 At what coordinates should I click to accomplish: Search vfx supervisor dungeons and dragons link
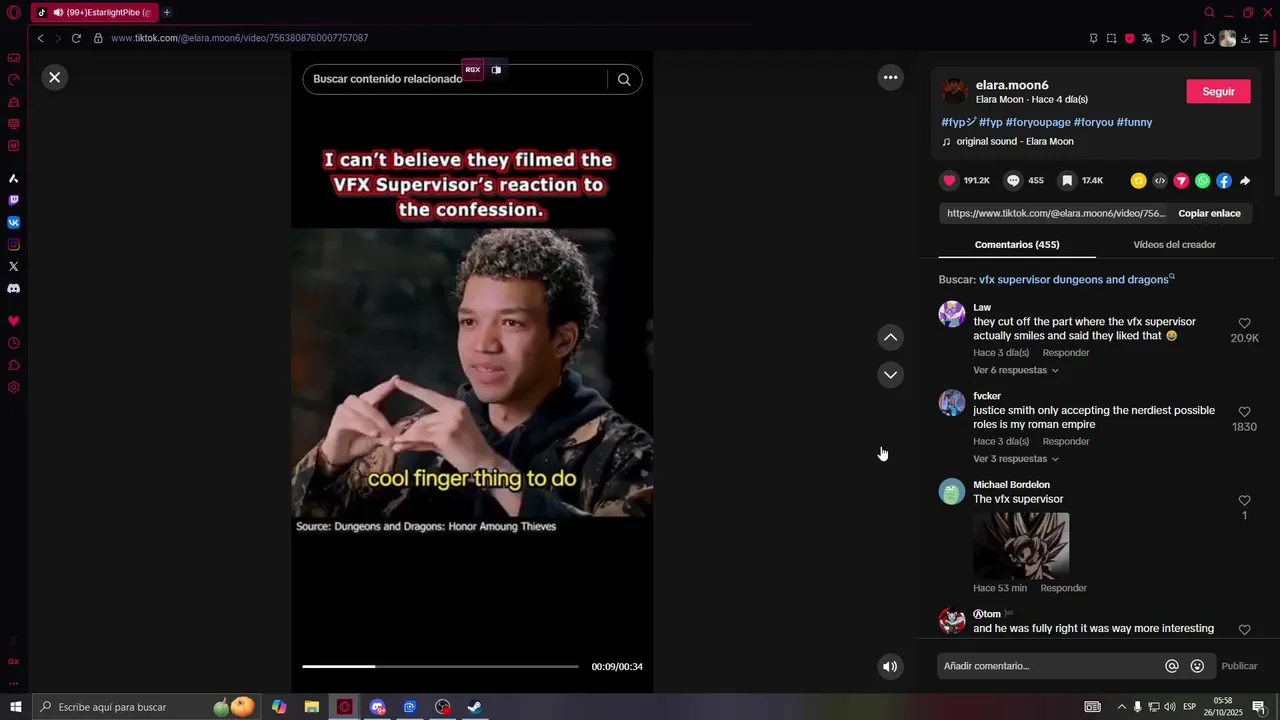[1074, 280]
